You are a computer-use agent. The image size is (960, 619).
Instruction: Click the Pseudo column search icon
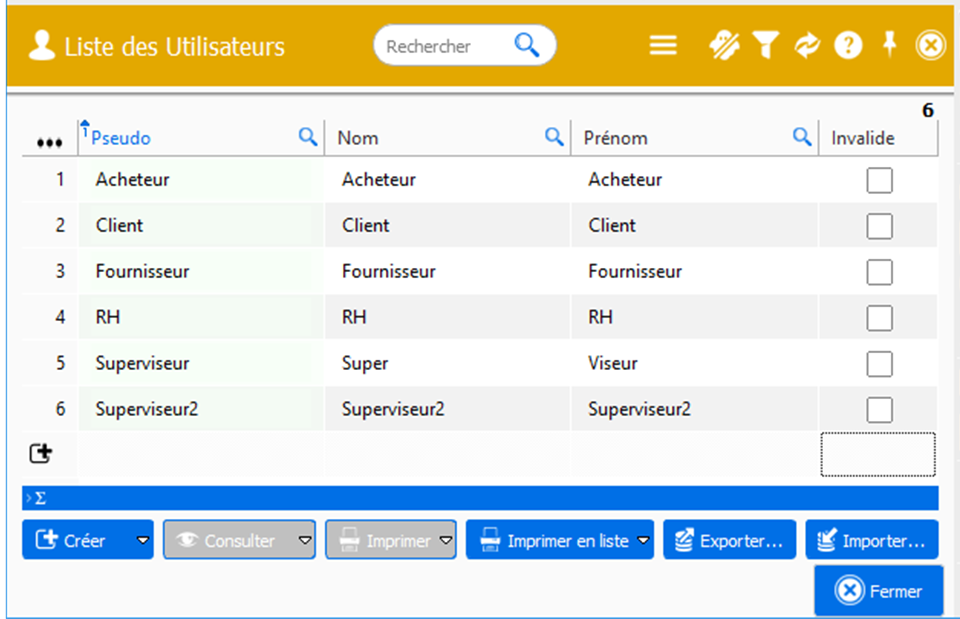[308, 138]
